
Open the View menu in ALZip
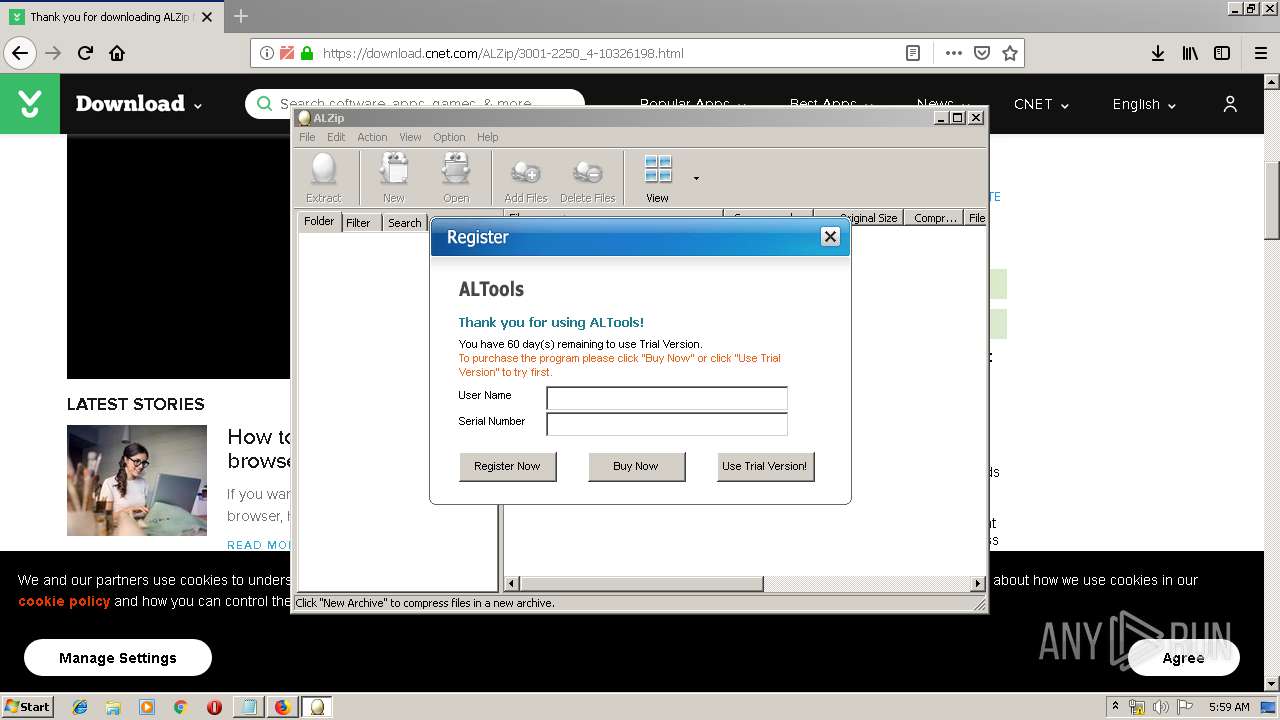point(410,137)
